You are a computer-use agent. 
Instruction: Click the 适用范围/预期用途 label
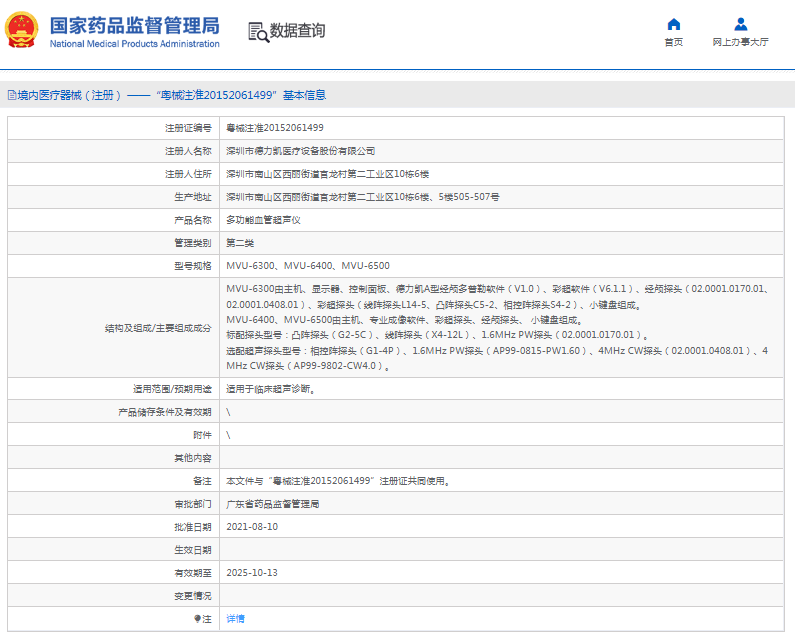172,389
